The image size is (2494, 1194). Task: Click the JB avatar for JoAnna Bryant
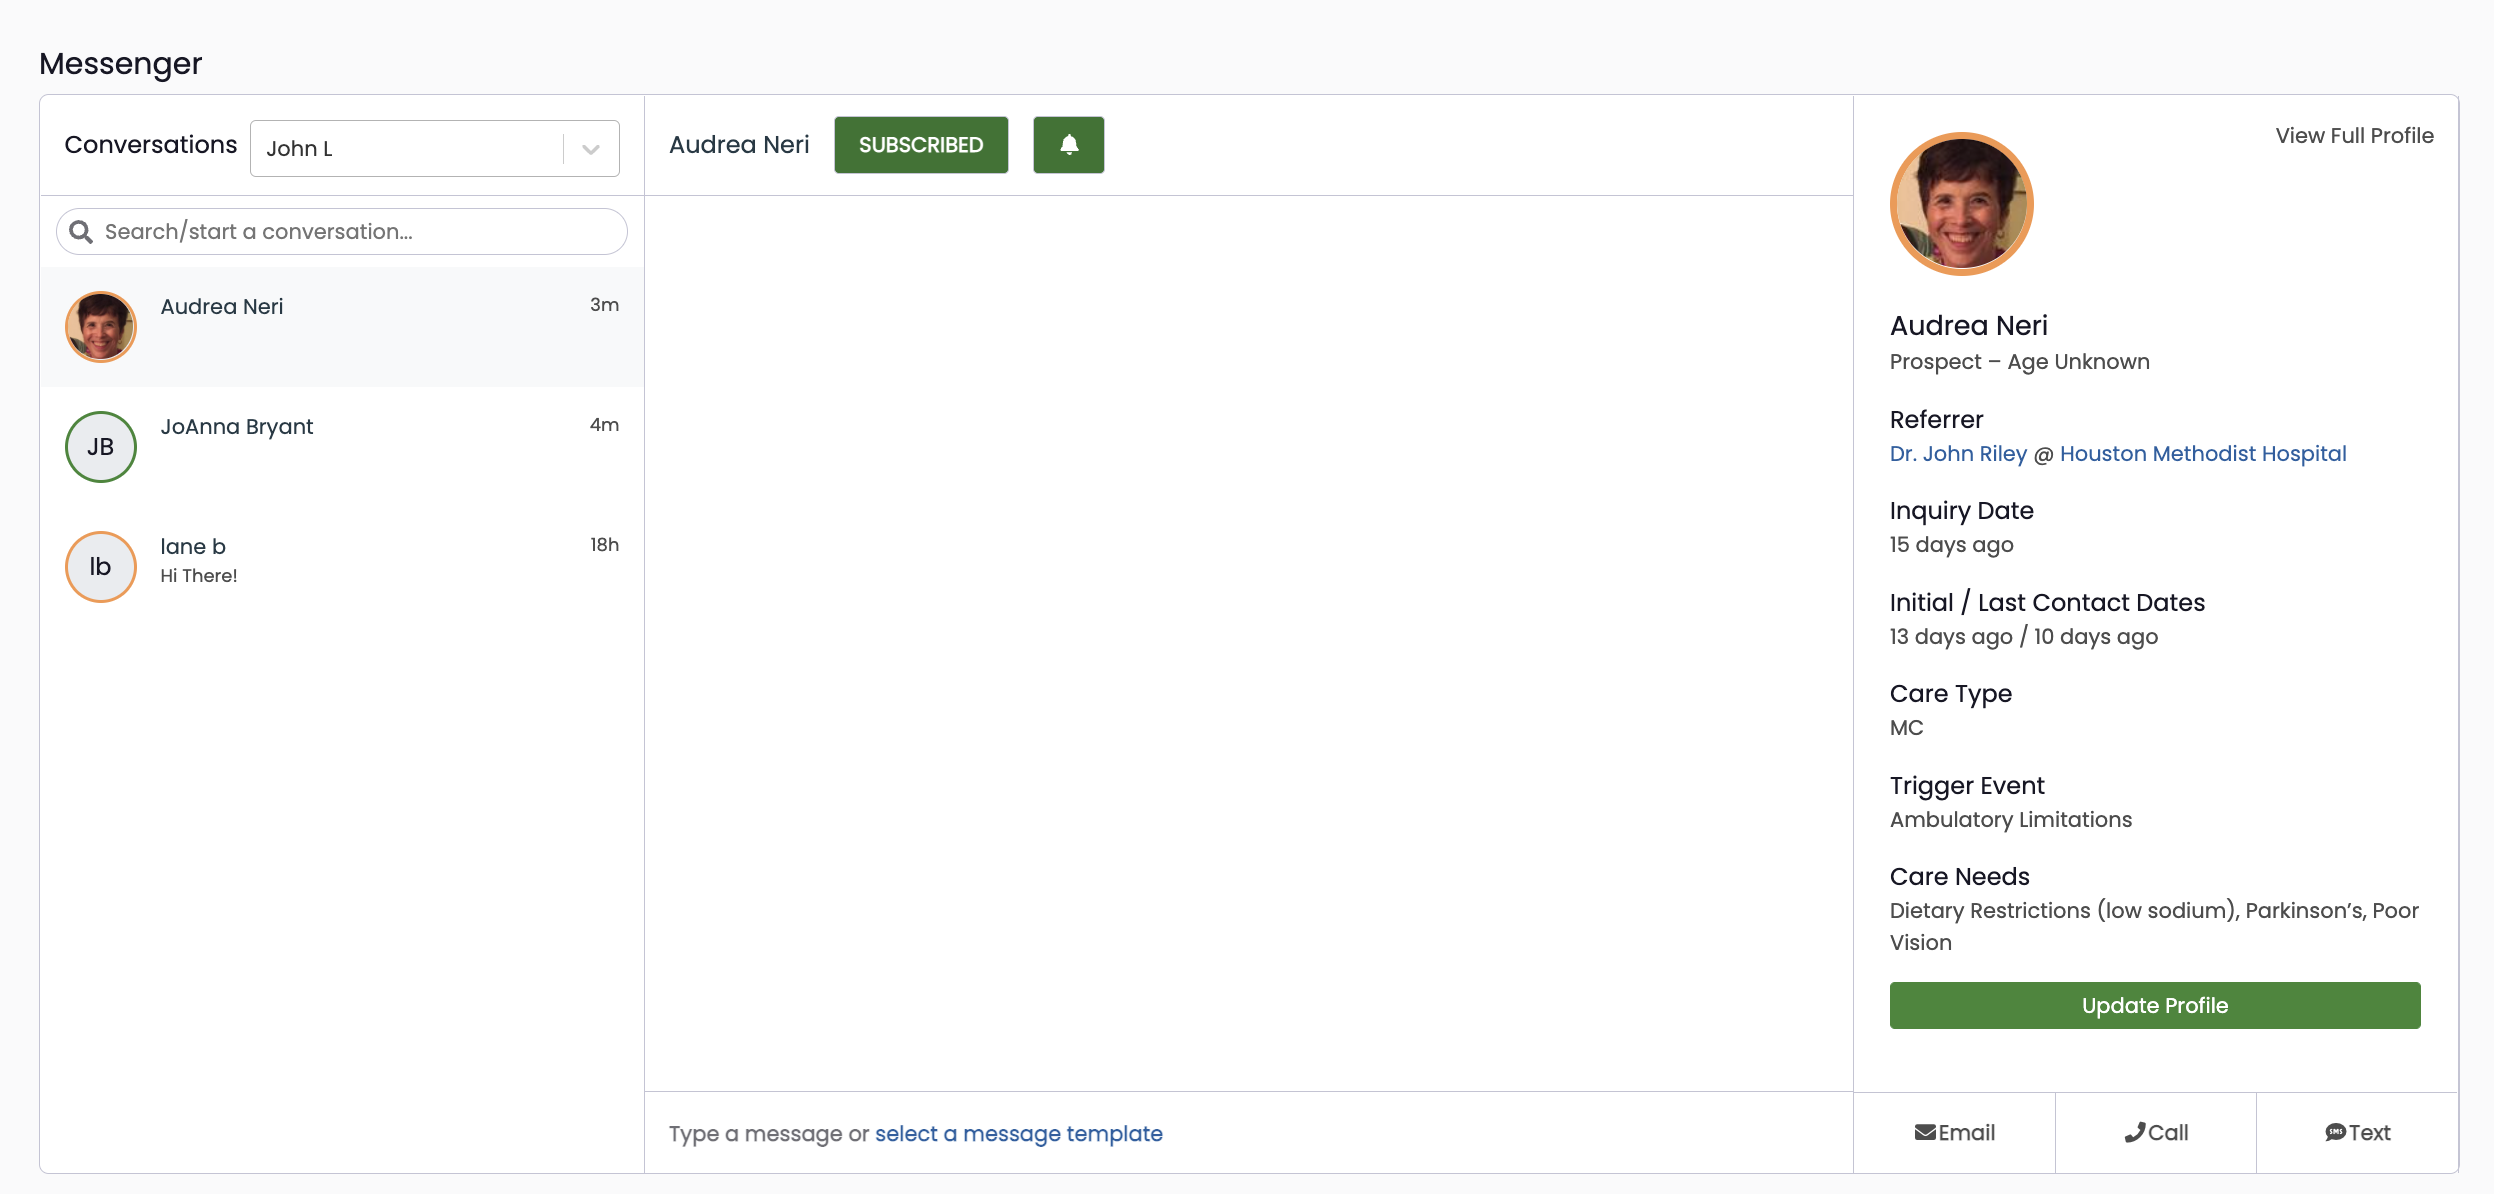(101, 447)
